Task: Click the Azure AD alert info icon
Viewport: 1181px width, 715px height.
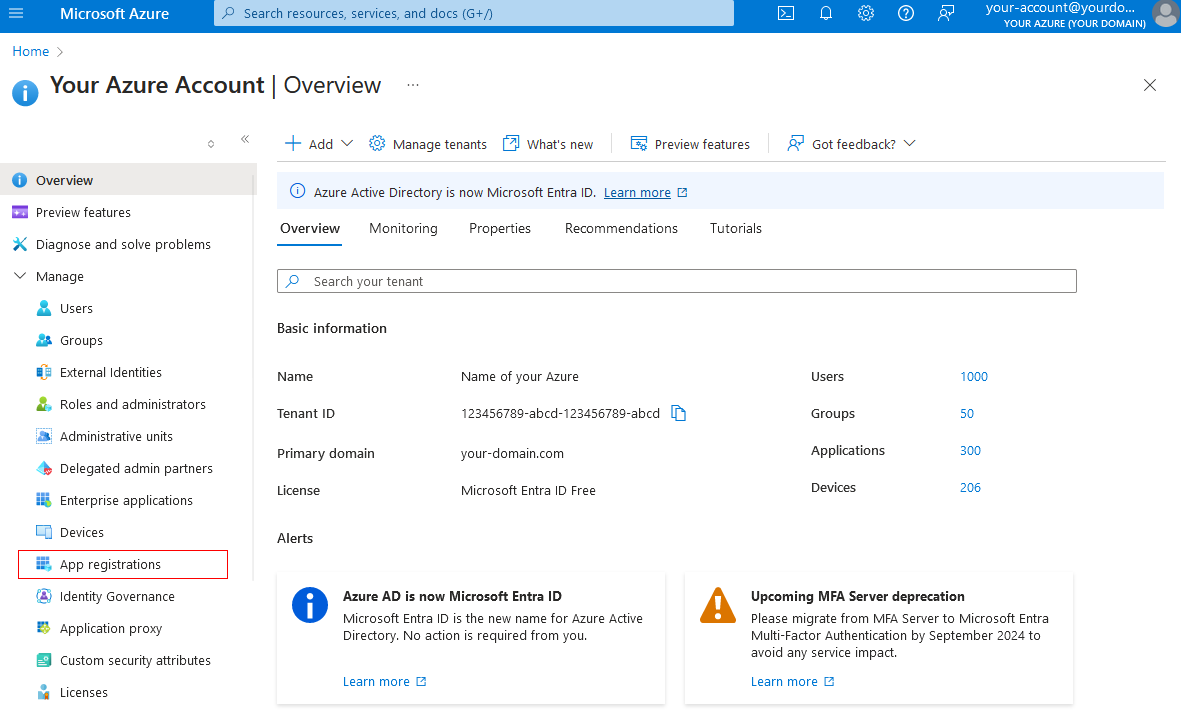Action: click(x=310, y=605)
